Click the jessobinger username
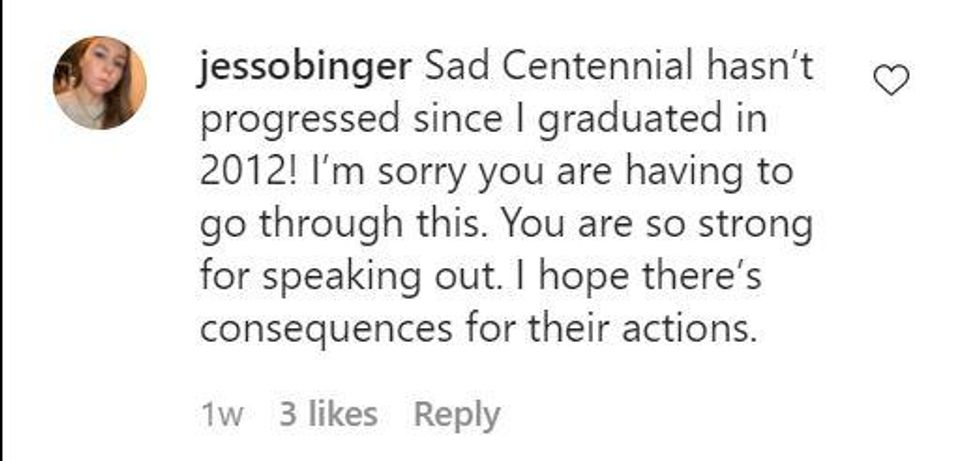The height and width of the screenshot is (461, 980). (308, 68)
